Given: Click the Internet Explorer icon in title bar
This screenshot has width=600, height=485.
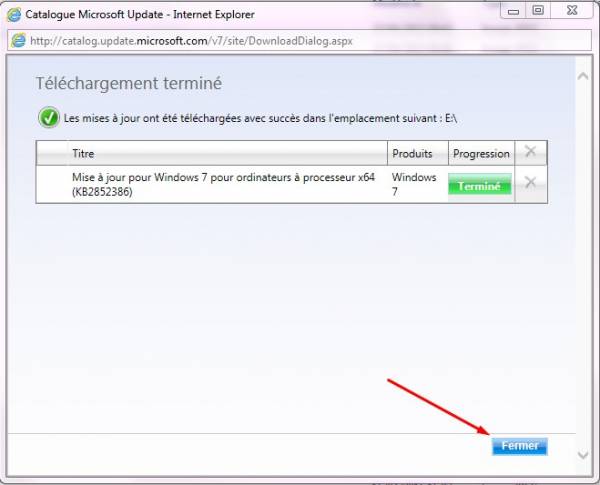Looking at the screenshot, I should coord(16,15).
